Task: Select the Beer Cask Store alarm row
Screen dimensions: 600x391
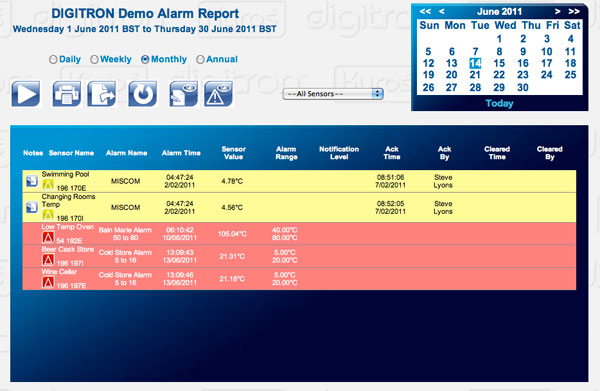Action: 299,256
